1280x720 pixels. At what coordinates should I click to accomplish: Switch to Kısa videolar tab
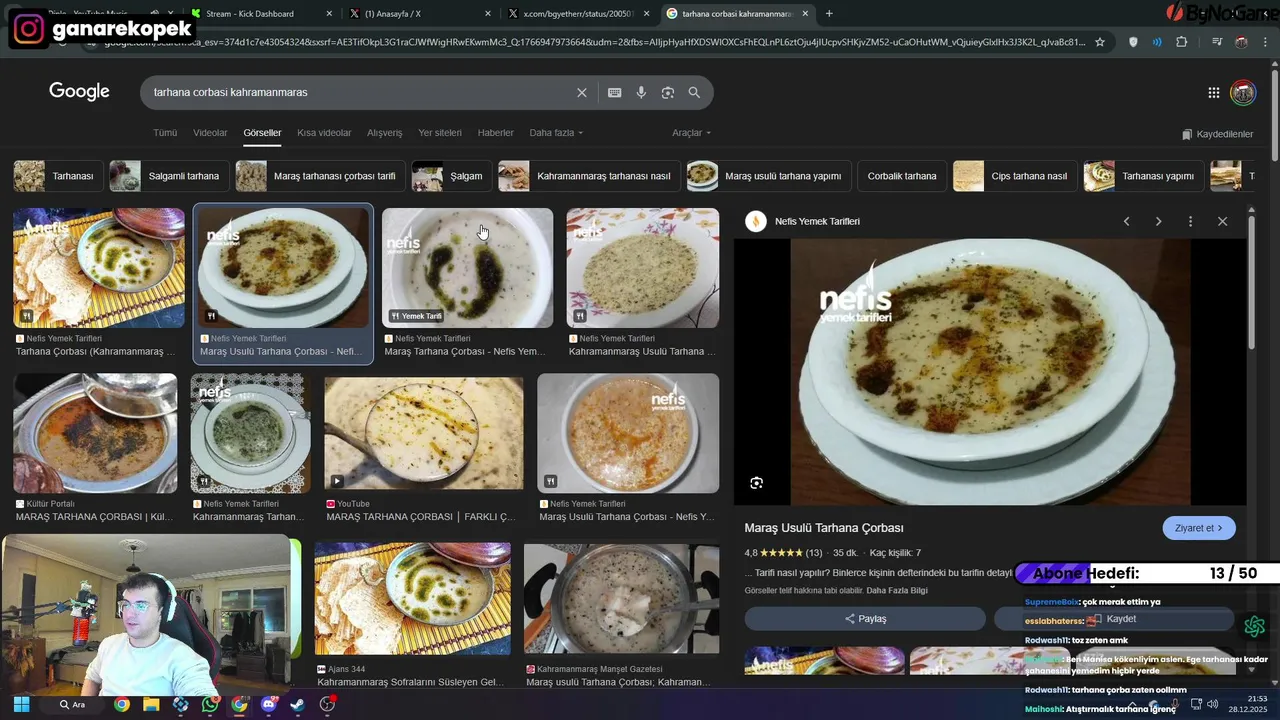coord(324,133)
